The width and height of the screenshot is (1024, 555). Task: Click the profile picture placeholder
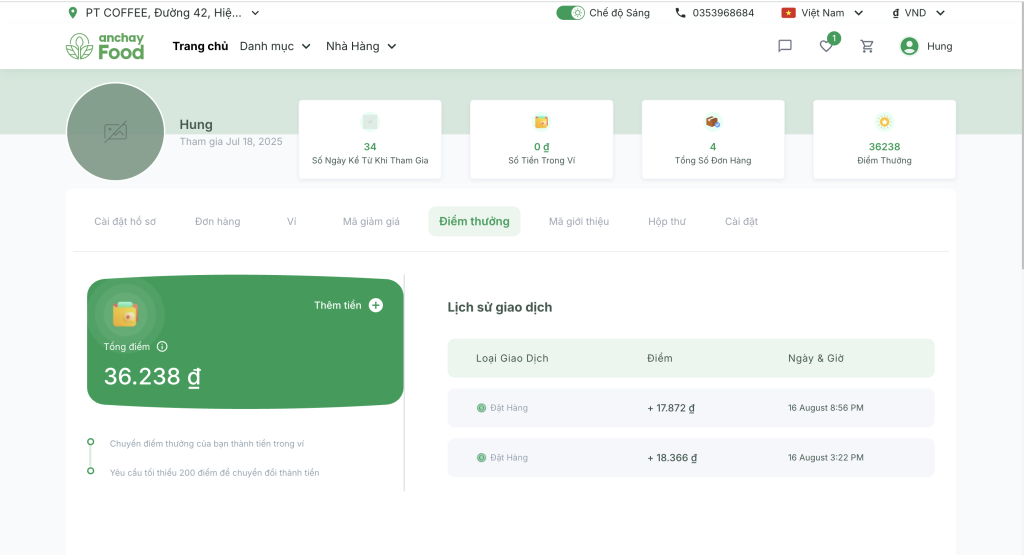[x=115, y=132]
